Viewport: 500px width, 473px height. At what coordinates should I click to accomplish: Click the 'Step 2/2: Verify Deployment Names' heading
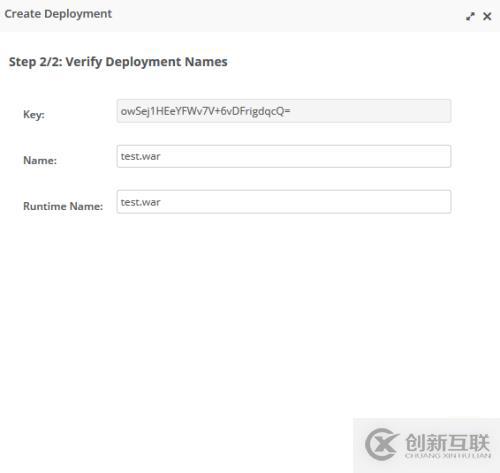point(118,62)
